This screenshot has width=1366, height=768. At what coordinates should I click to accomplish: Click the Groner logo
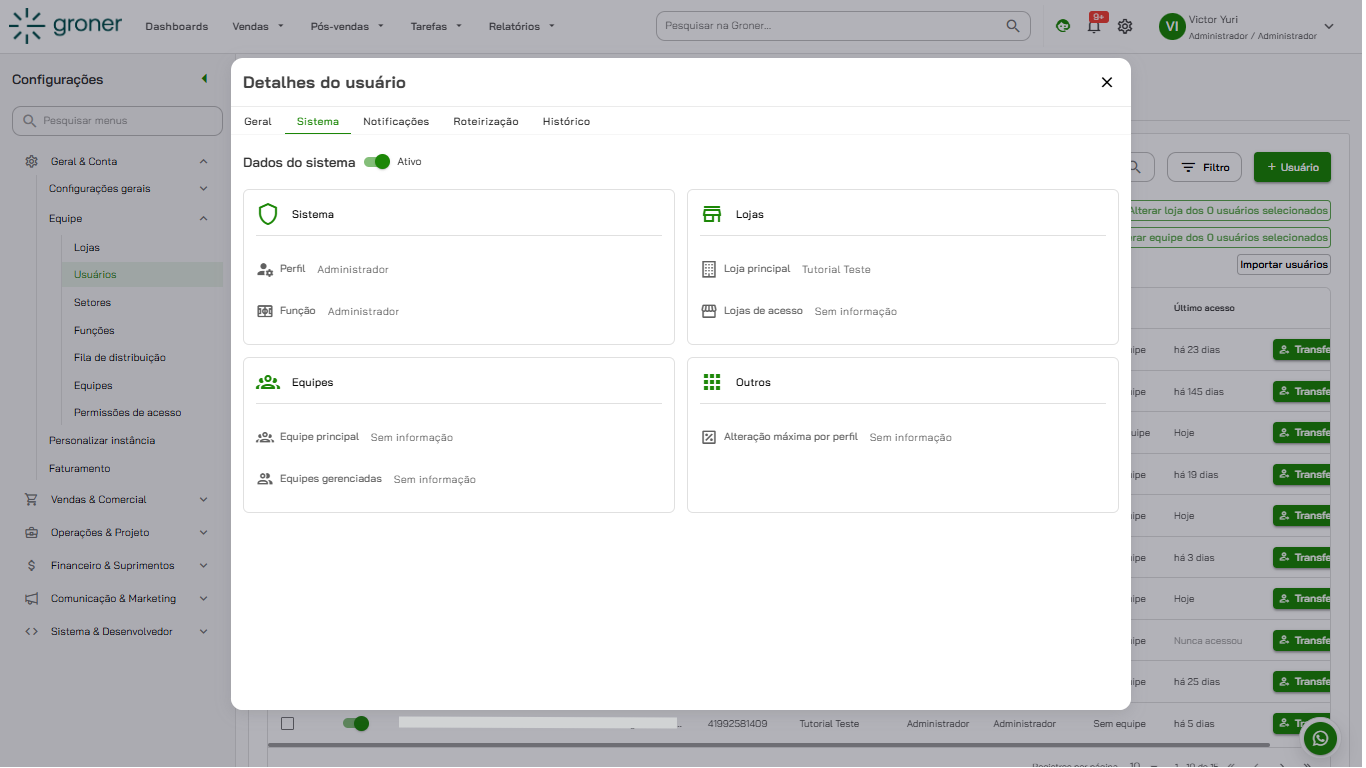click(x=66, y=26)
